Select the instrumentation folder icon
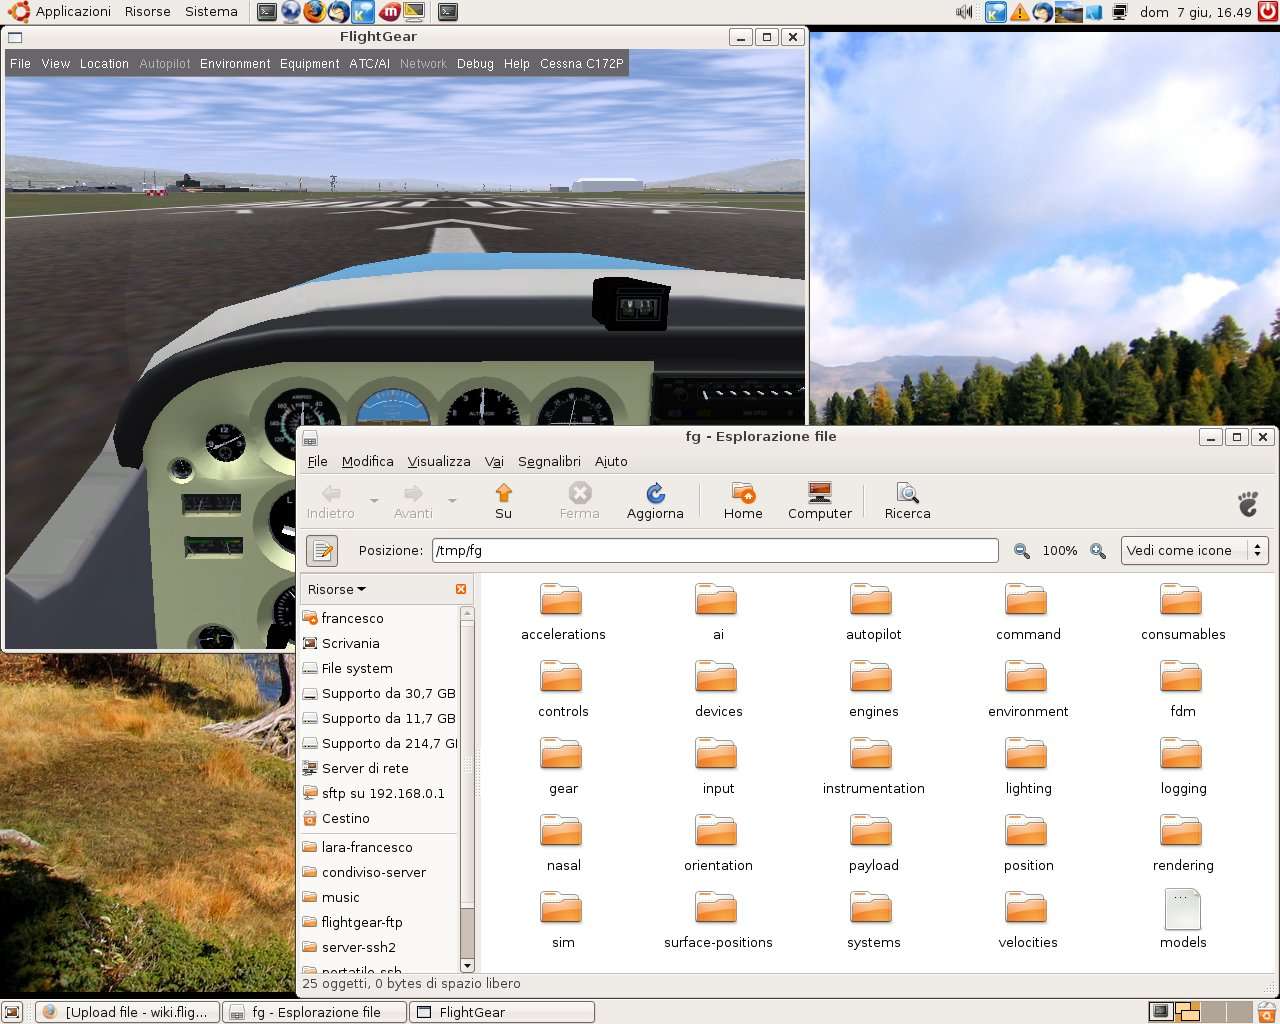The image size is (1280, 1024). [x=872, y=754]
